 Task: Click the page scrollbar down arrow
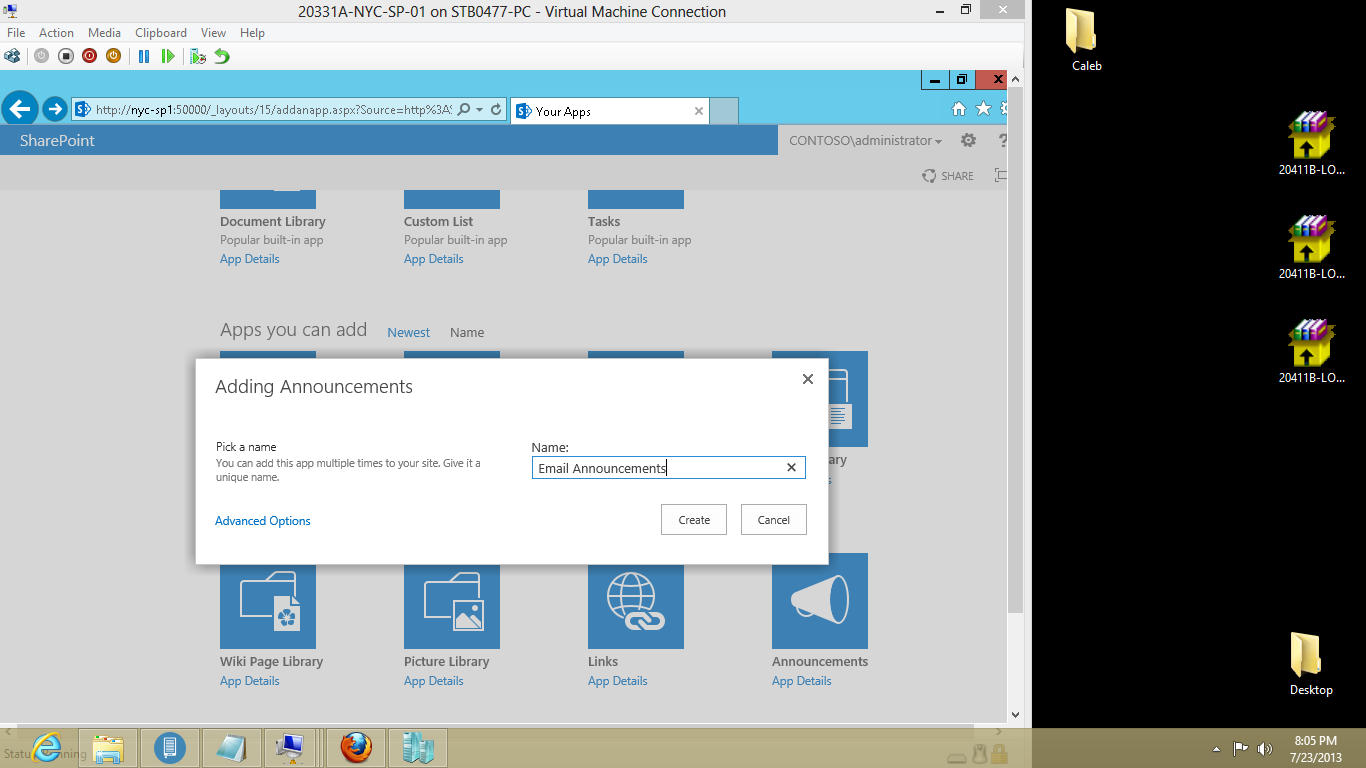(x=1016, y=715)
